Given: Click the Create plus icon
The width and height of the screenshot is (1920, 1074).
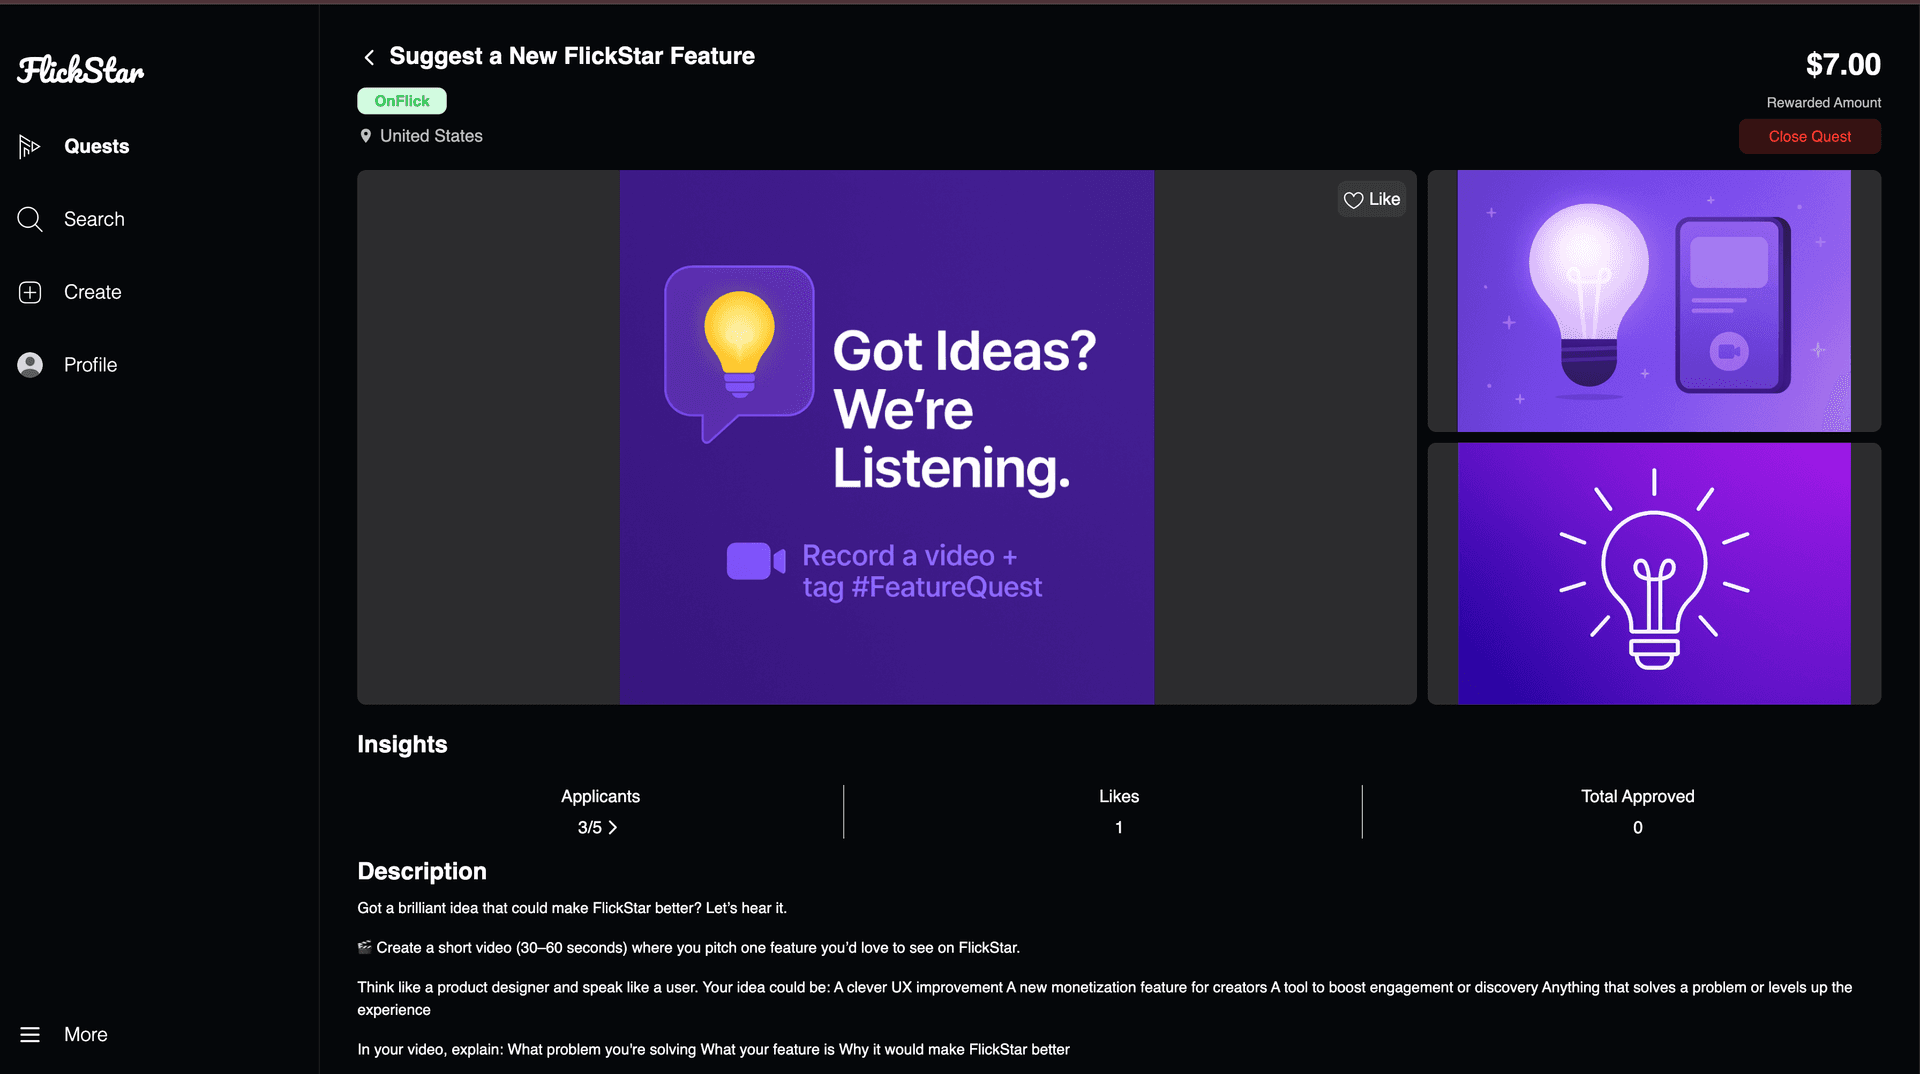Looking at the screenshot, I should point(30,292).
